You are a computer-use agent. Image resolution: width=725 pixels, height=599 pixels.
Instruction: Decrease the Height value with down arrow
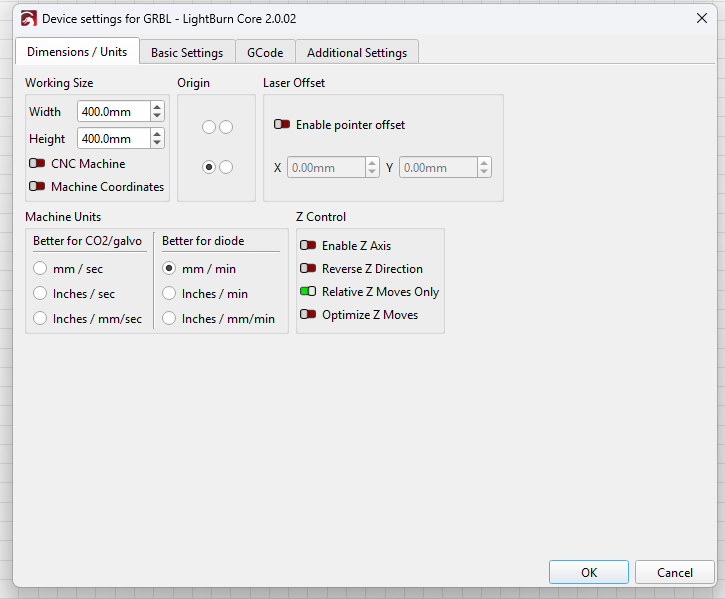157,143
